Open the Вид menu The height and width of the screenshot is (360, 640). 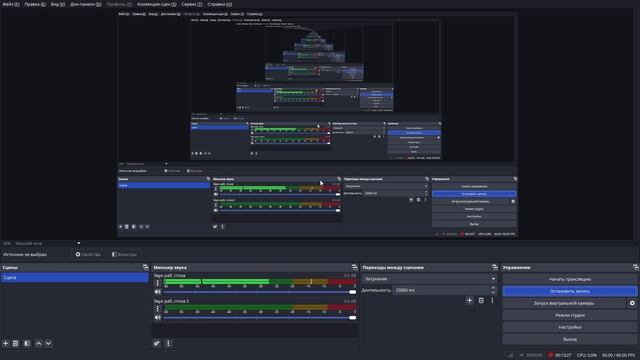[58, 4]
